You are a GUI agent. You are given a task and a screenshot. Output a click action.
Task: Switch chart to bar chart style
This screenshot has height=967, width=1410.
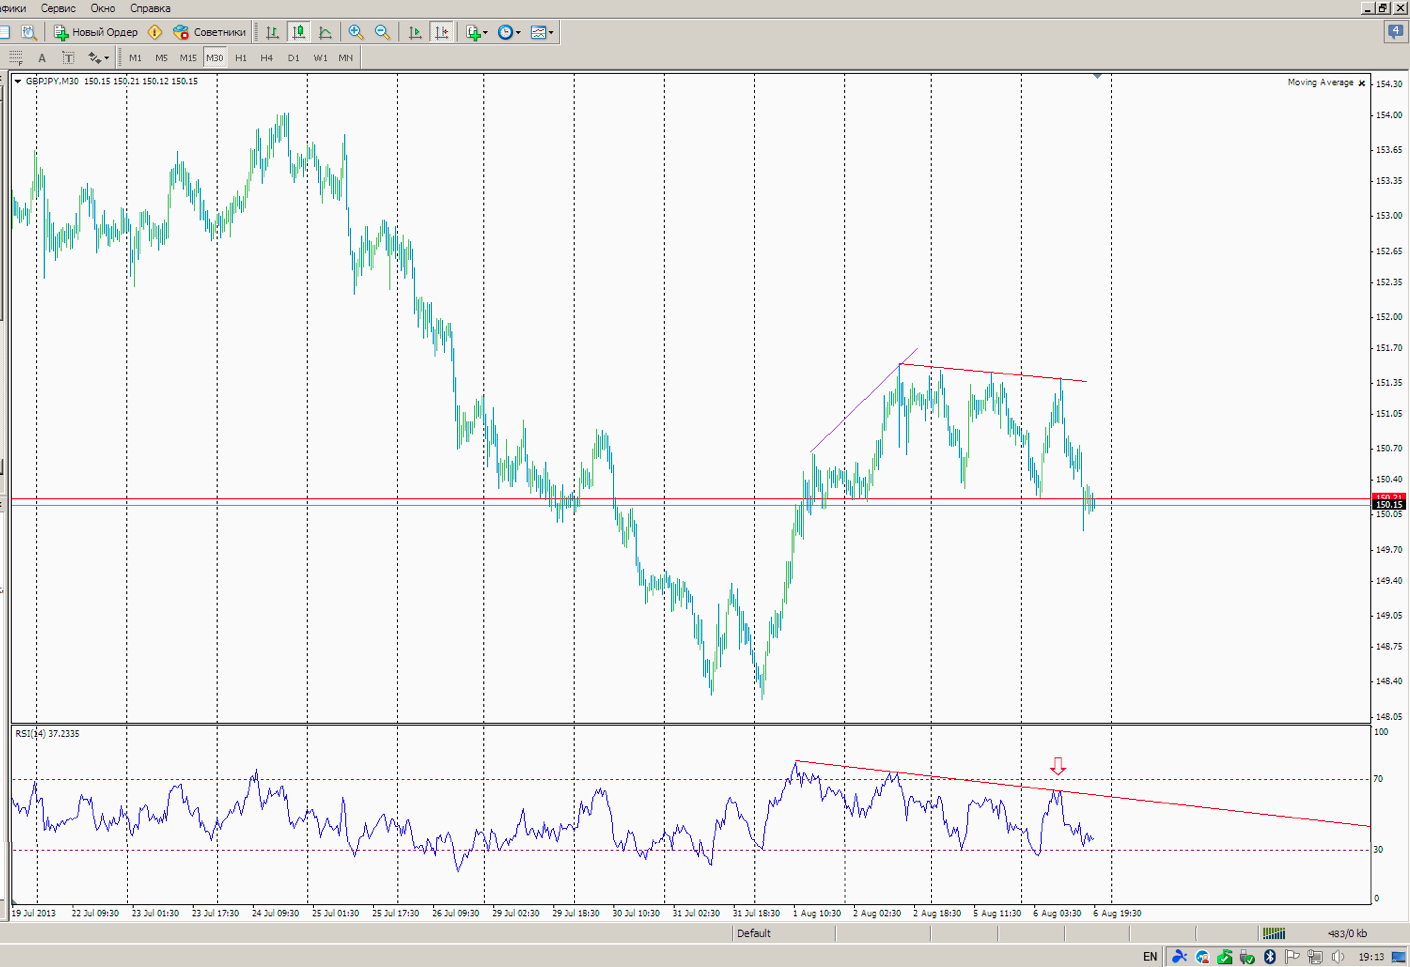[272, 32]
